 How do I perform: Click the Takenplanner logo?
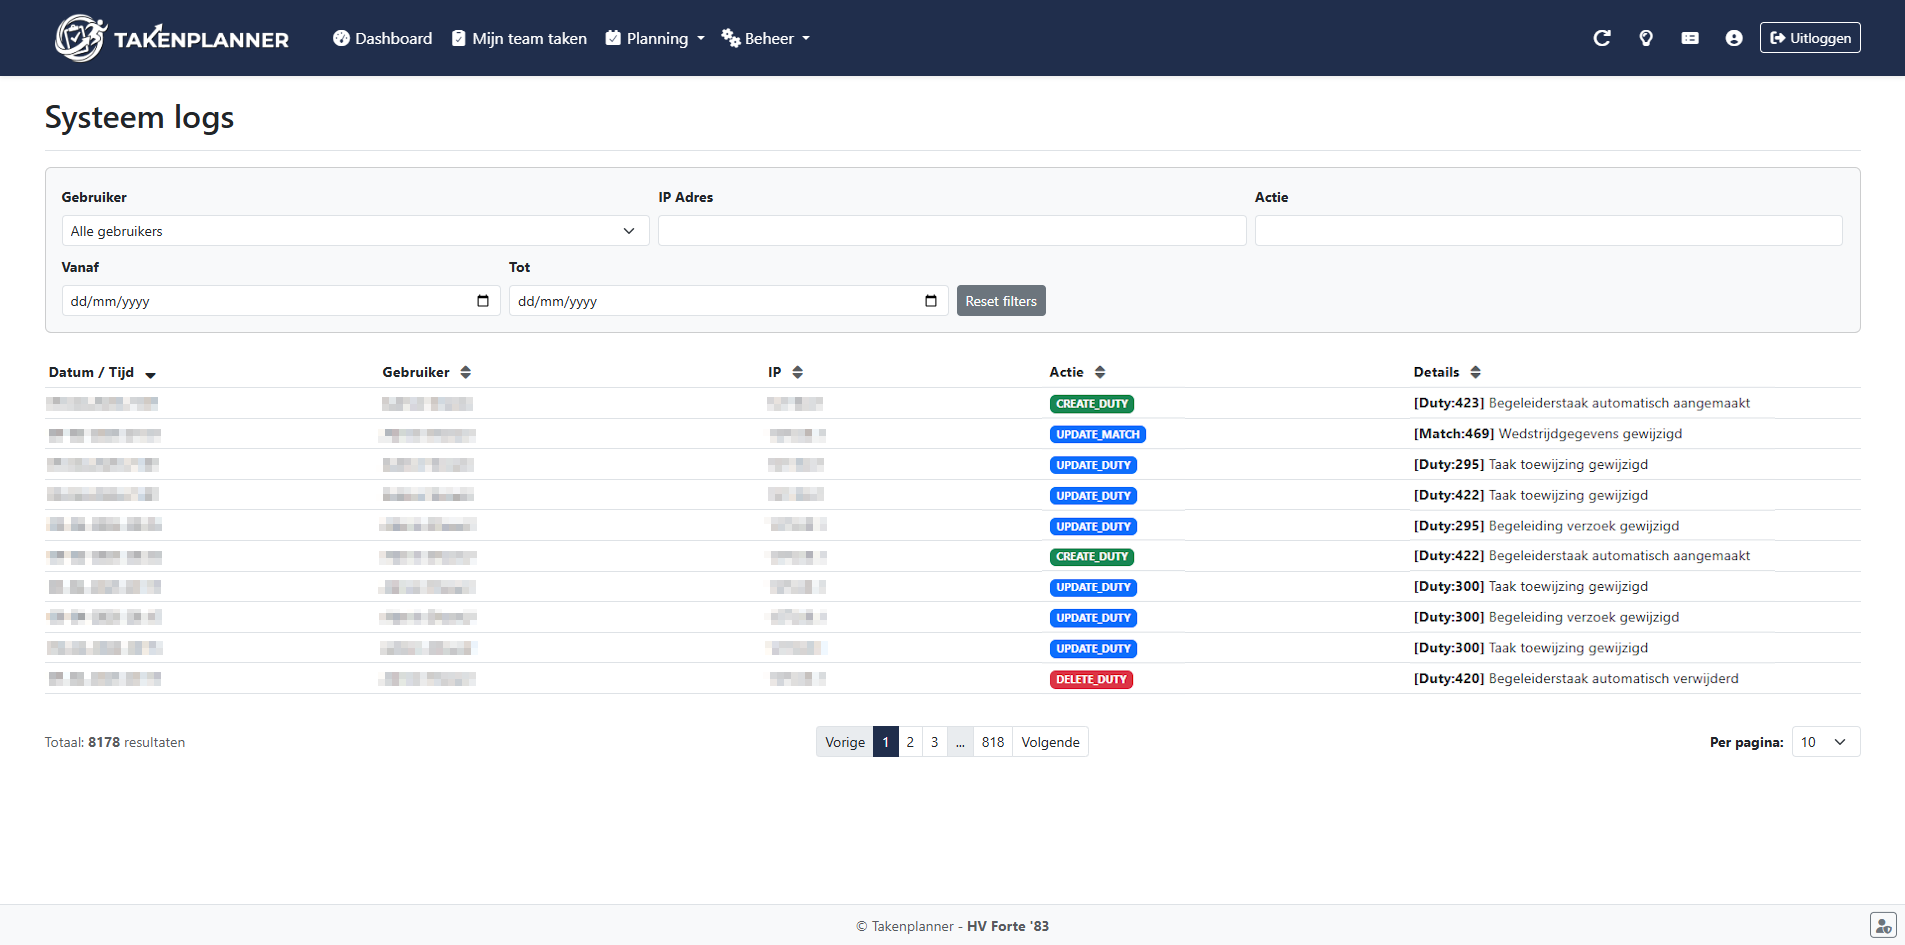point(170,37)
